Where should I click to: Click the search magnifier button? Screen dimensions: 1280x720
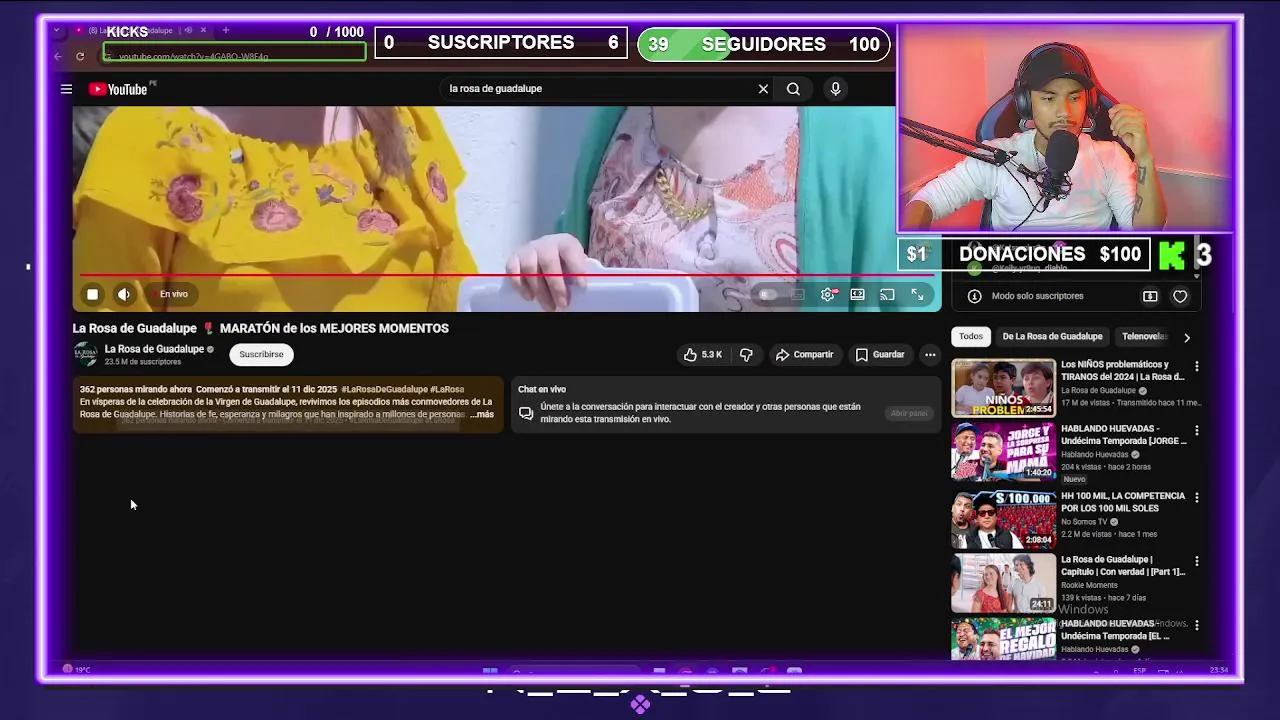[x=793, y=89]
